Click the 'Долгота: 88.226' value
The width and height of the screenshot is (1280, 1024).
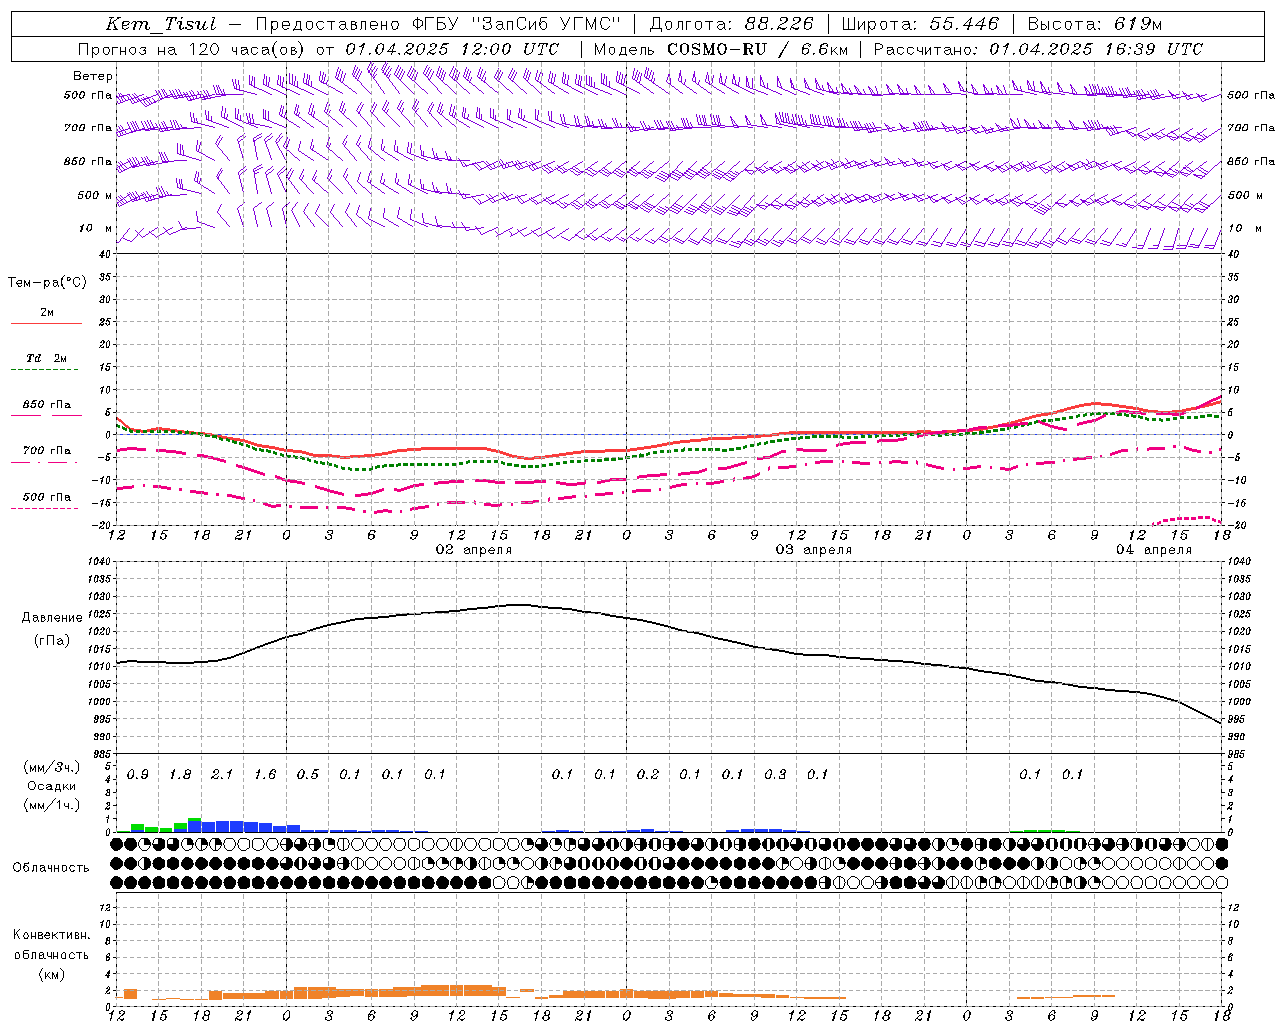732,24
